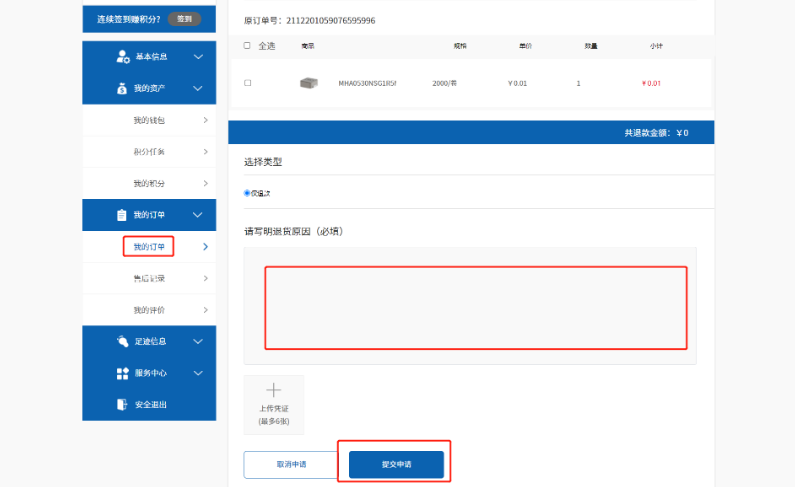Viewport: 795px width, 487px height.
Task: Click the 签到 check-in pill button
Action: (x=185, y=19)
